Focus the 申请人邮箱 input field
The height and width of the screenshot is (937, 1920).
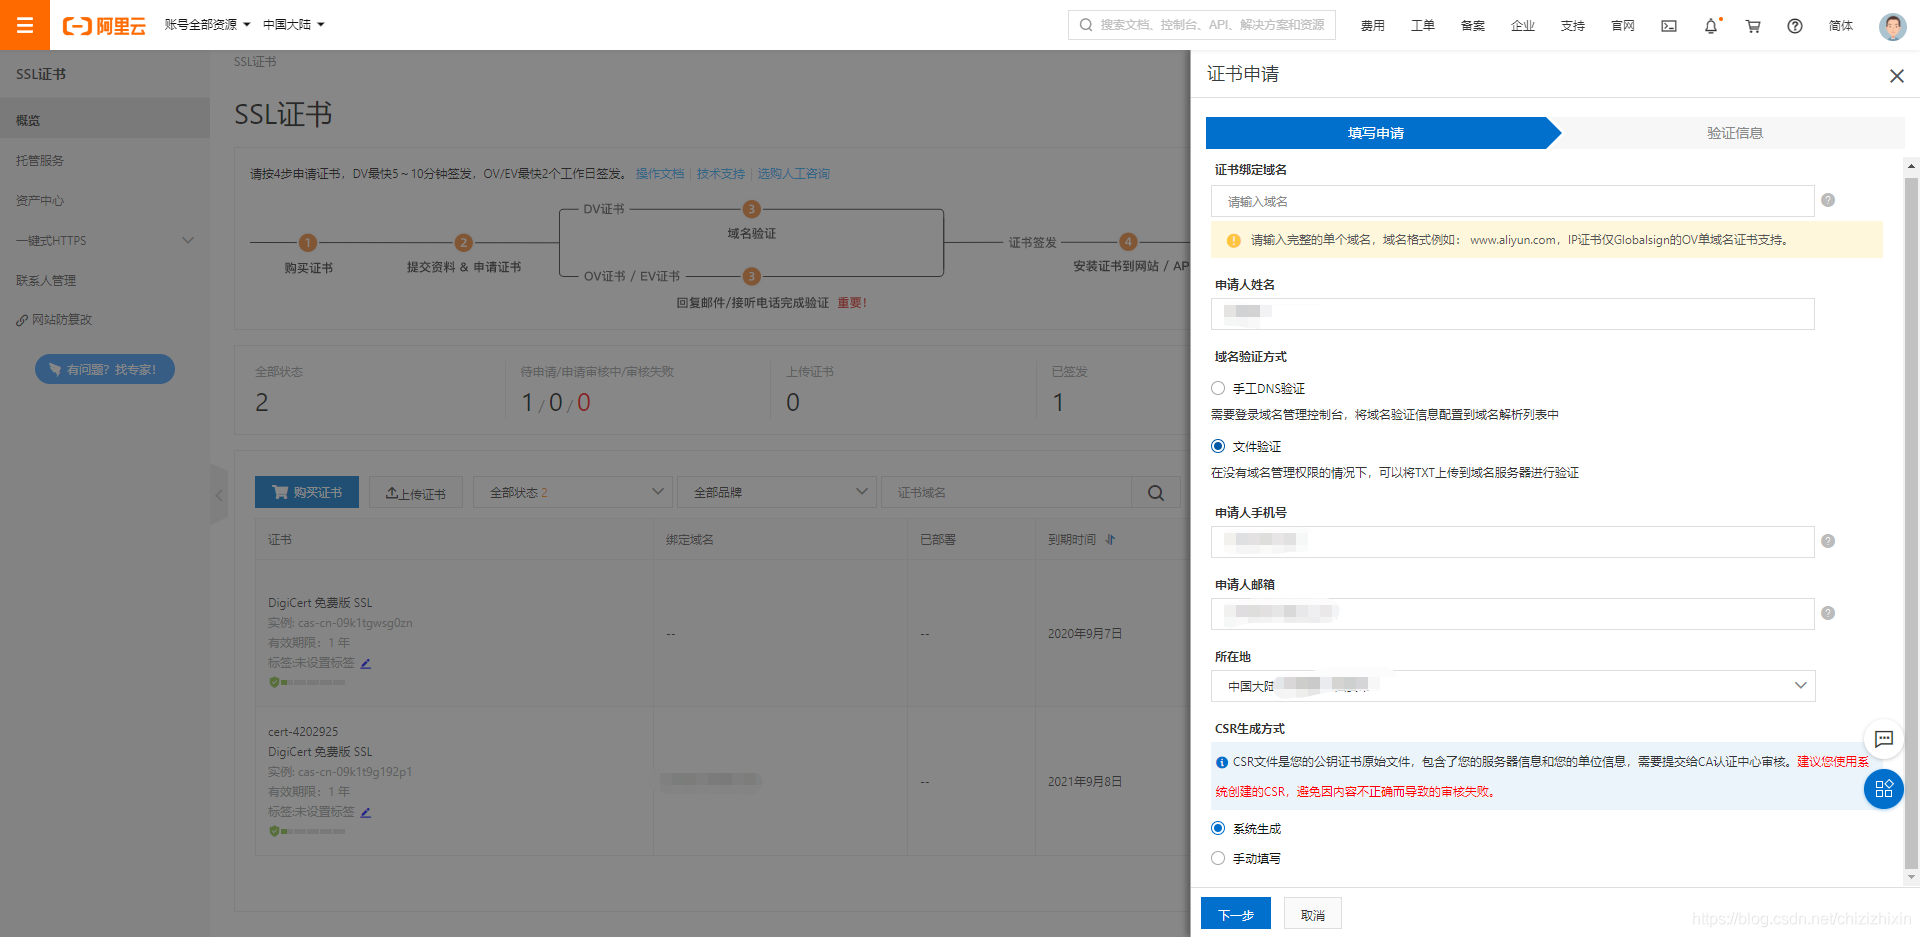point(1513,614)
